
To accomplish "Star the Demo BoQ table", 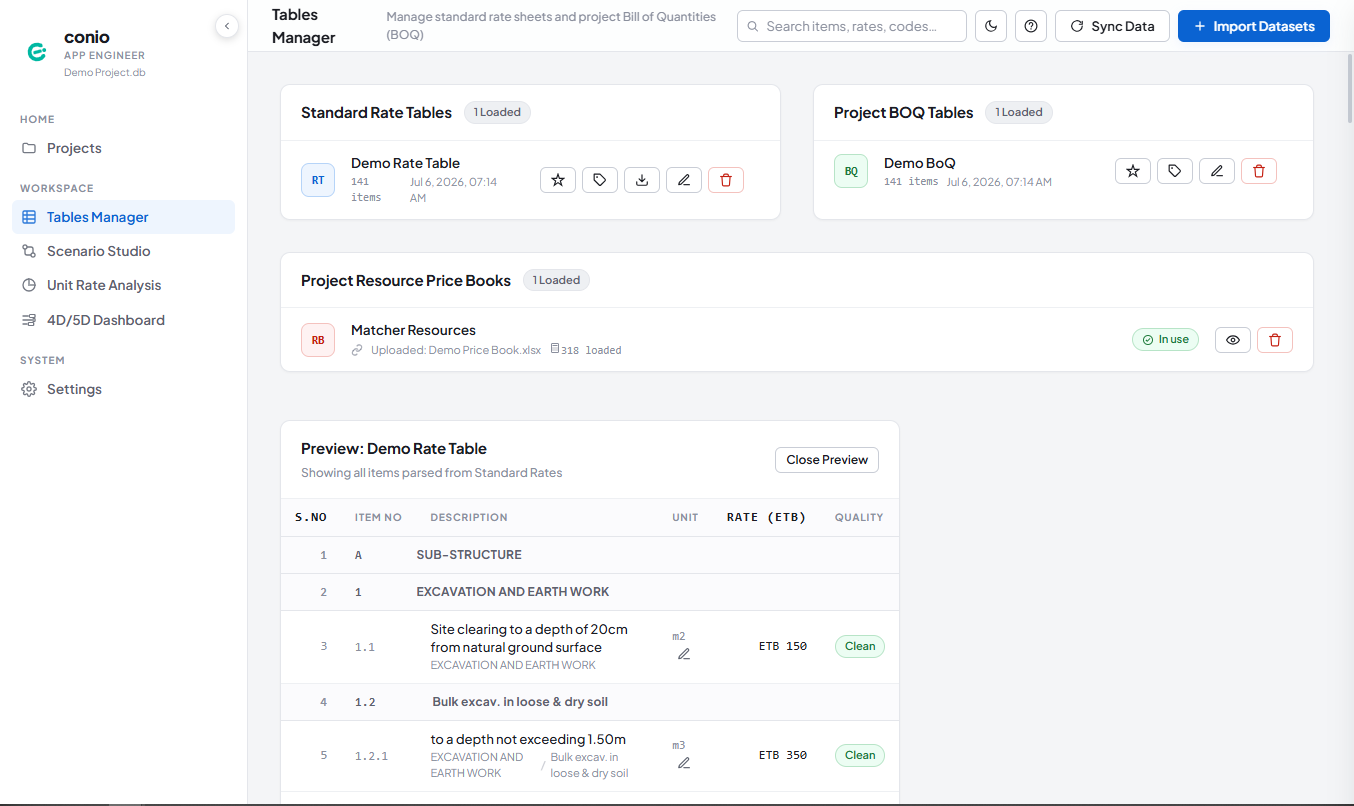I will [1133, 171].
